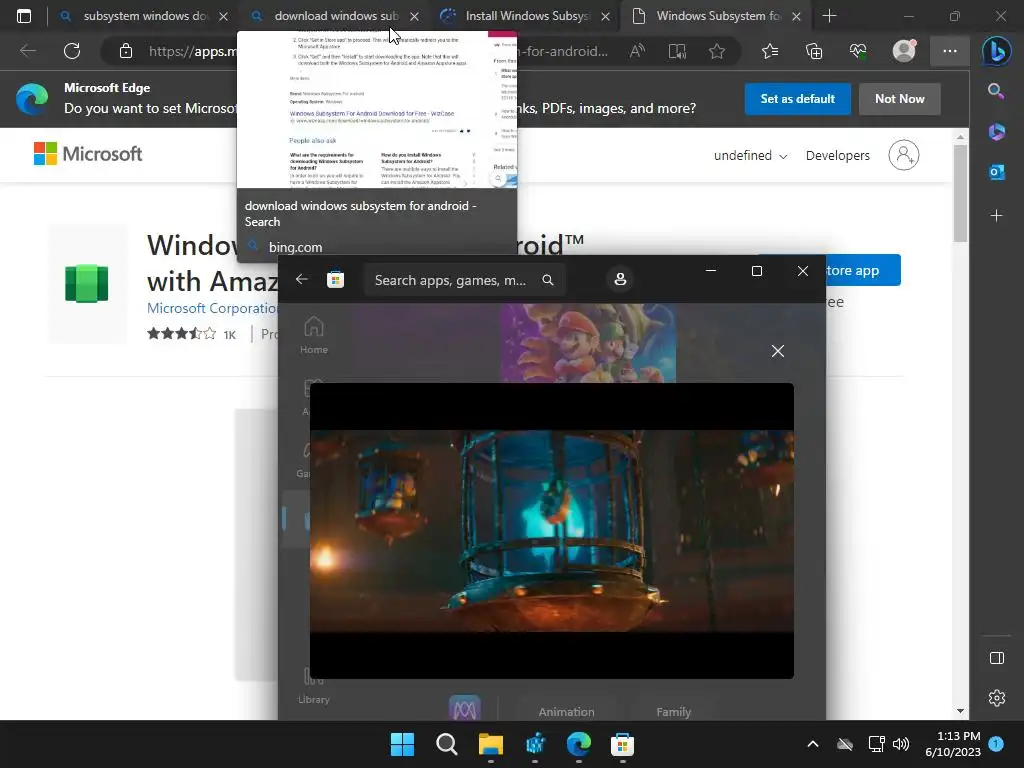This screenshot has width=1024, height=768.
Task: Open Developers link
Action: (837, 155)
